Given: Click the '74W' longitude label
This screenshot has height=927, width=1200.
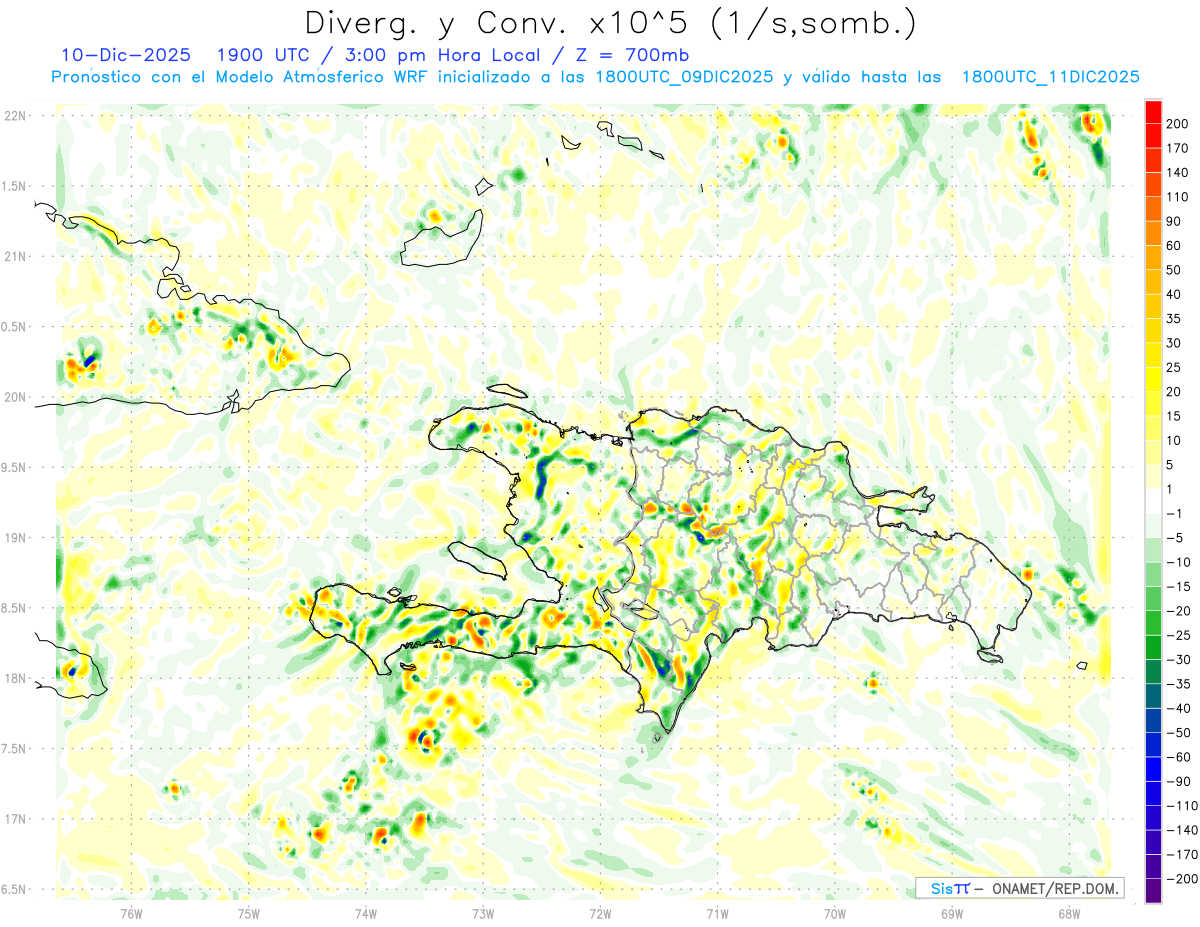Looking at the screenshot, I should (x=366, y=913).
